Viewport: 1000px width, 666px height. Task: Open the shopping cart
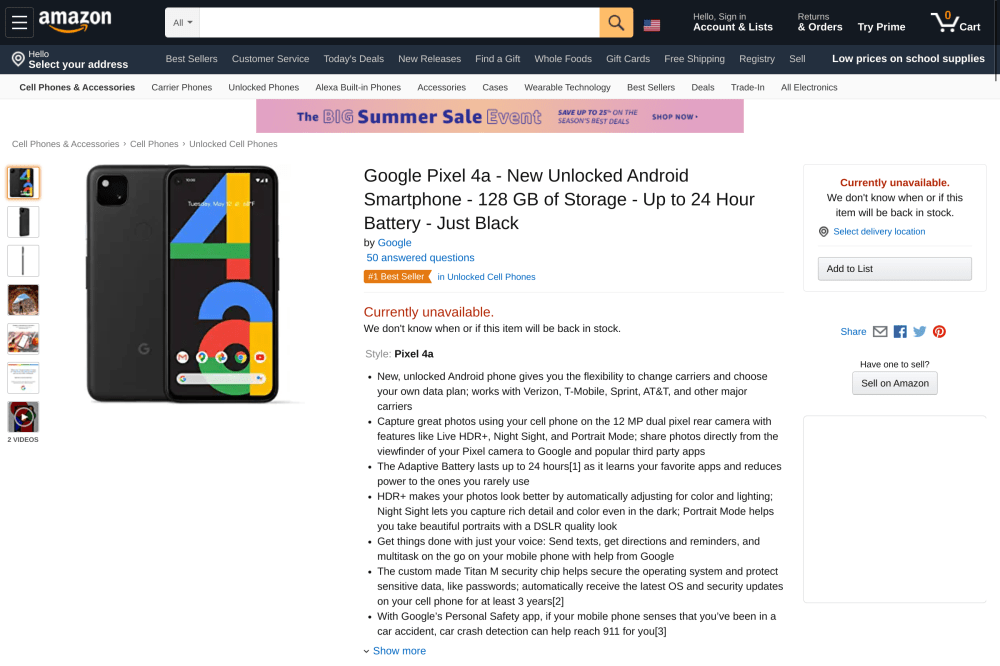[x=955, y=22]
